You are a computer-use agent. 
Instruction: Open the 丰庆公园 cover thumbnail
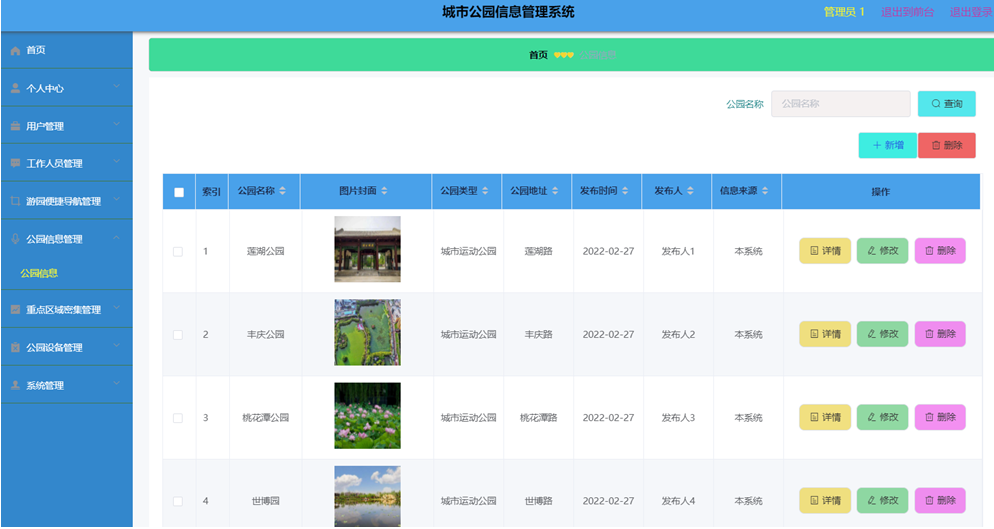368,332
